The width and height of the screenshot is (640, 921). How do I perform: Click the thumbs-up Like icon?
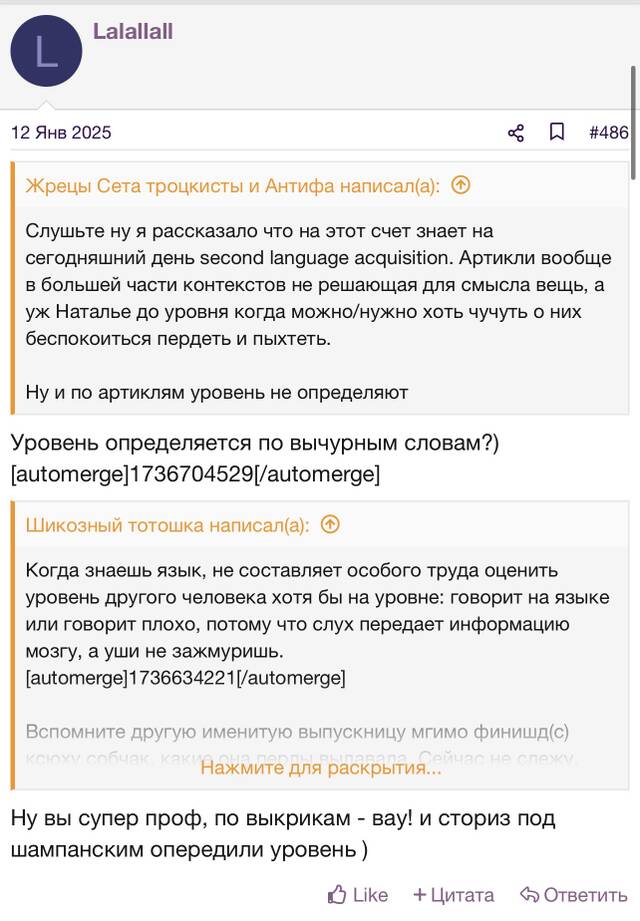pyautogui.click(x=337, y=895)
